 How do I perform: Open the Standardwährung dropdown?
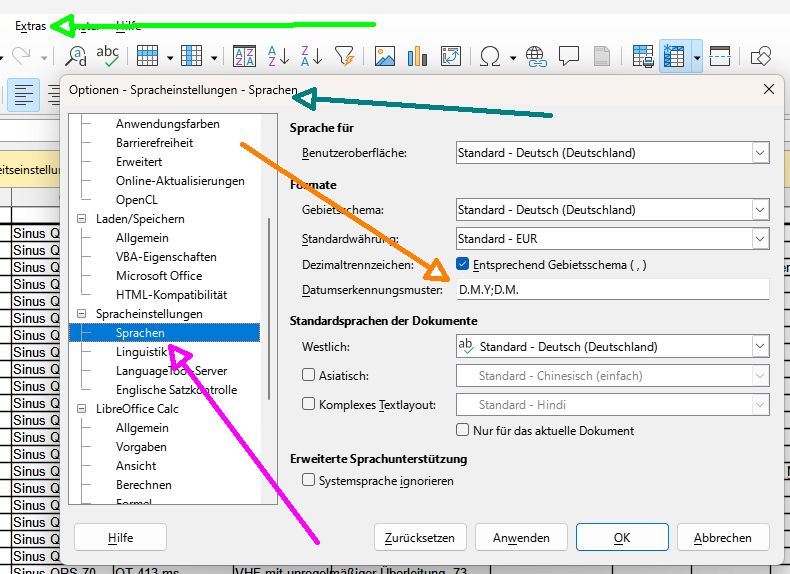pyautogui.click(x=760, y=238)
